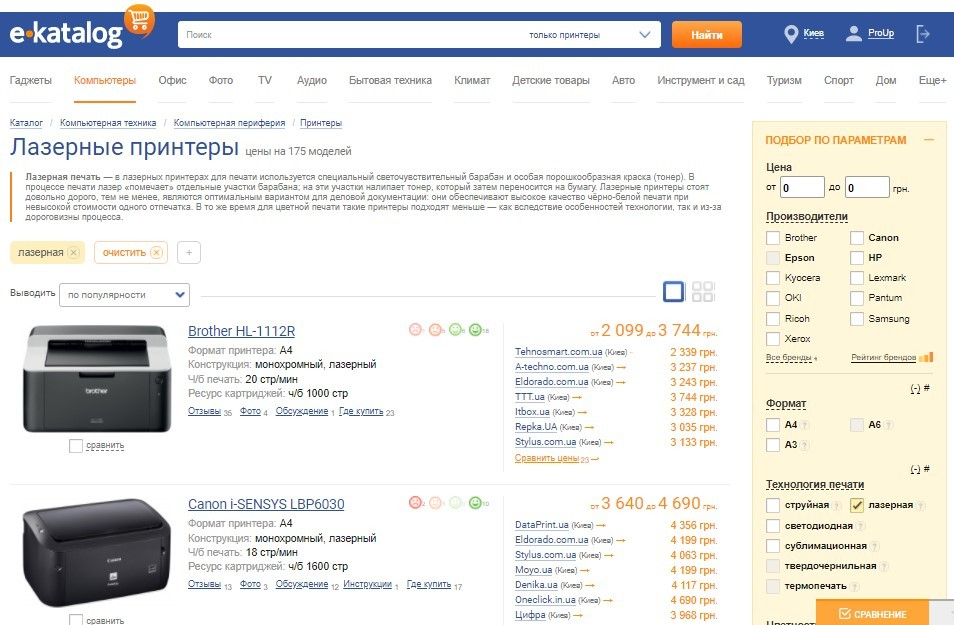Click the red sad face for Brother HL-1112R
The image size is (954, 625).
[x=416, y=329]
